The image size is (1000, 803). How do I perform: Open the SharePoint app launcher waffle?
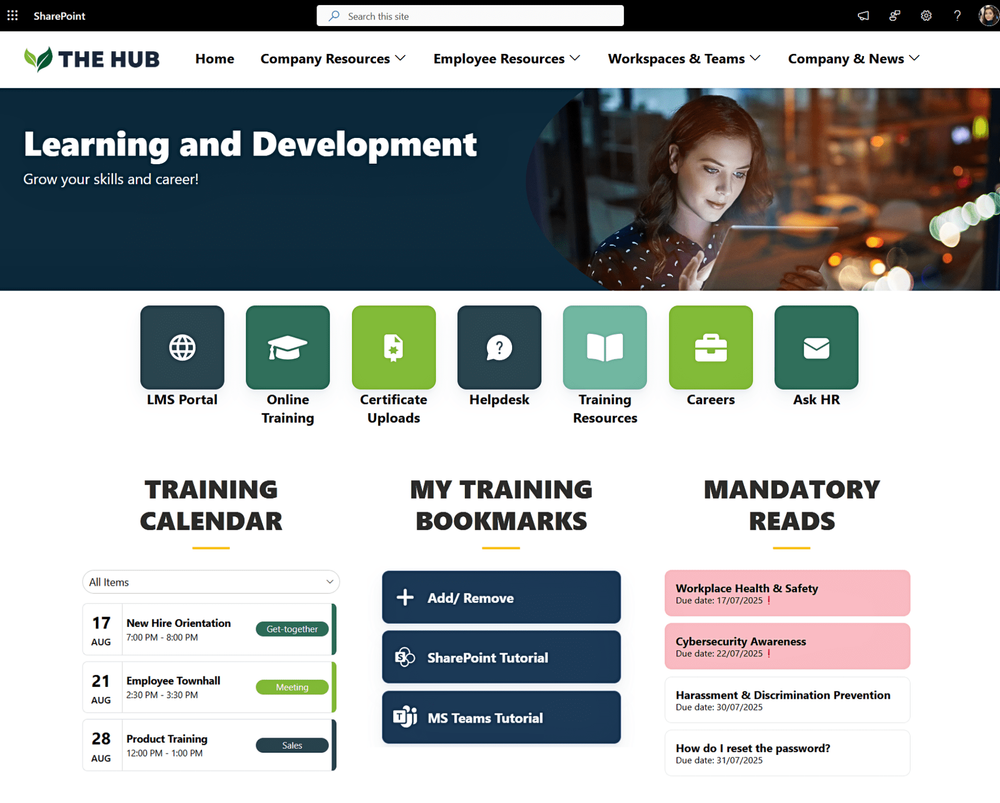click(13, 15)
